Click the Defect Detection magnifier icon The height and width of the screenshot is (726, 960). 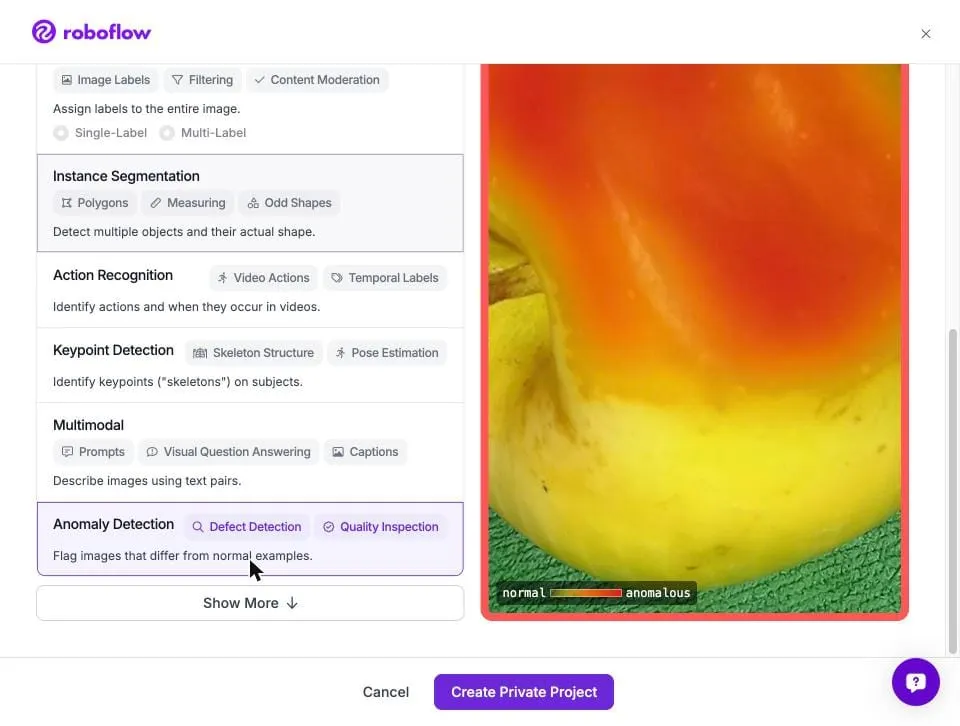(198, 527)
